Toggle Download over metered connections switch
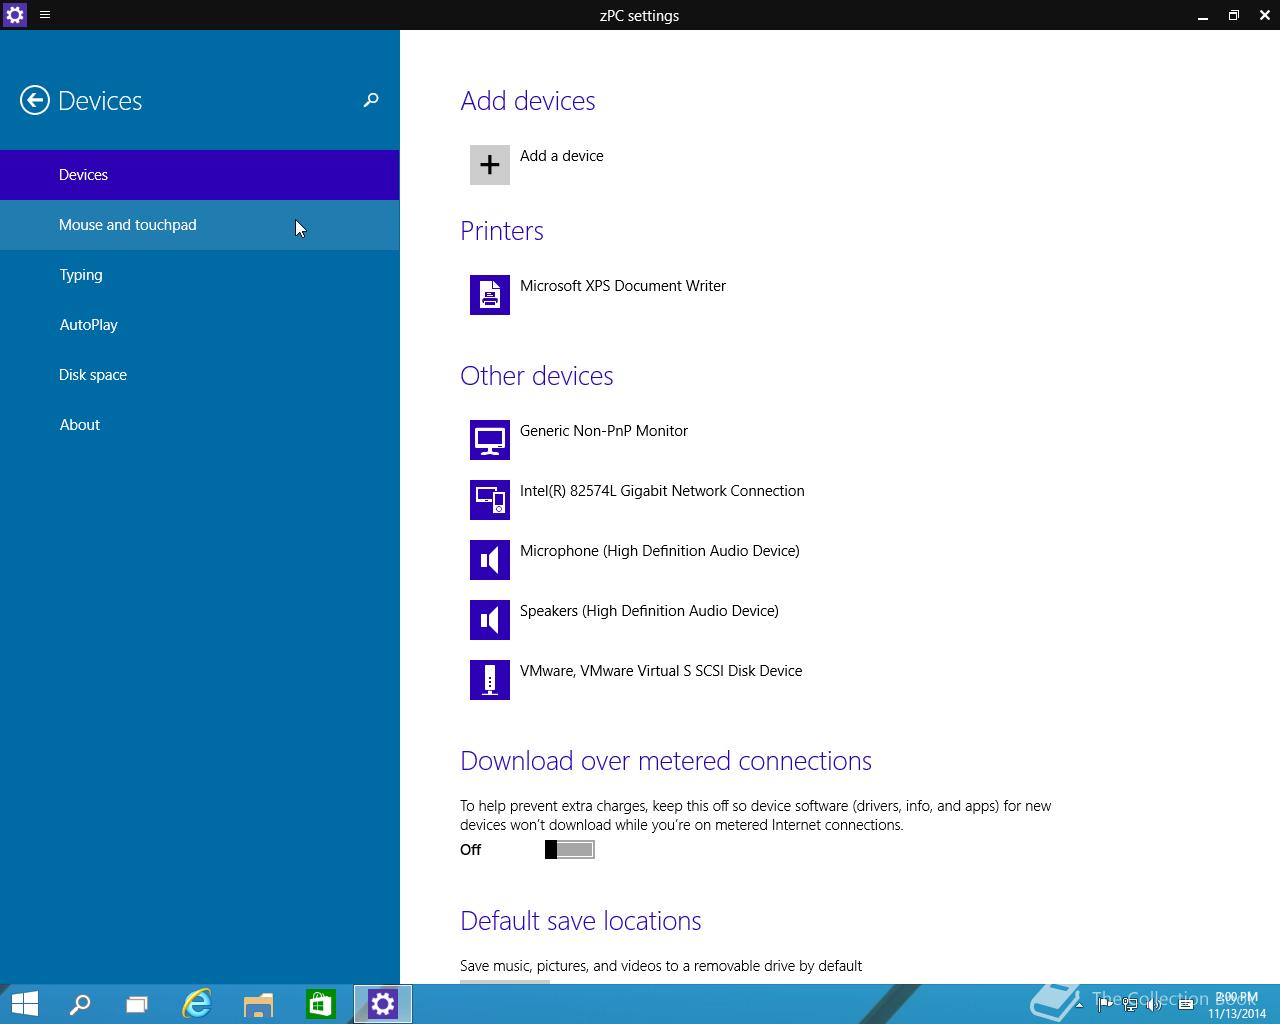The image size is (1280, 1024). pos(570,849)
